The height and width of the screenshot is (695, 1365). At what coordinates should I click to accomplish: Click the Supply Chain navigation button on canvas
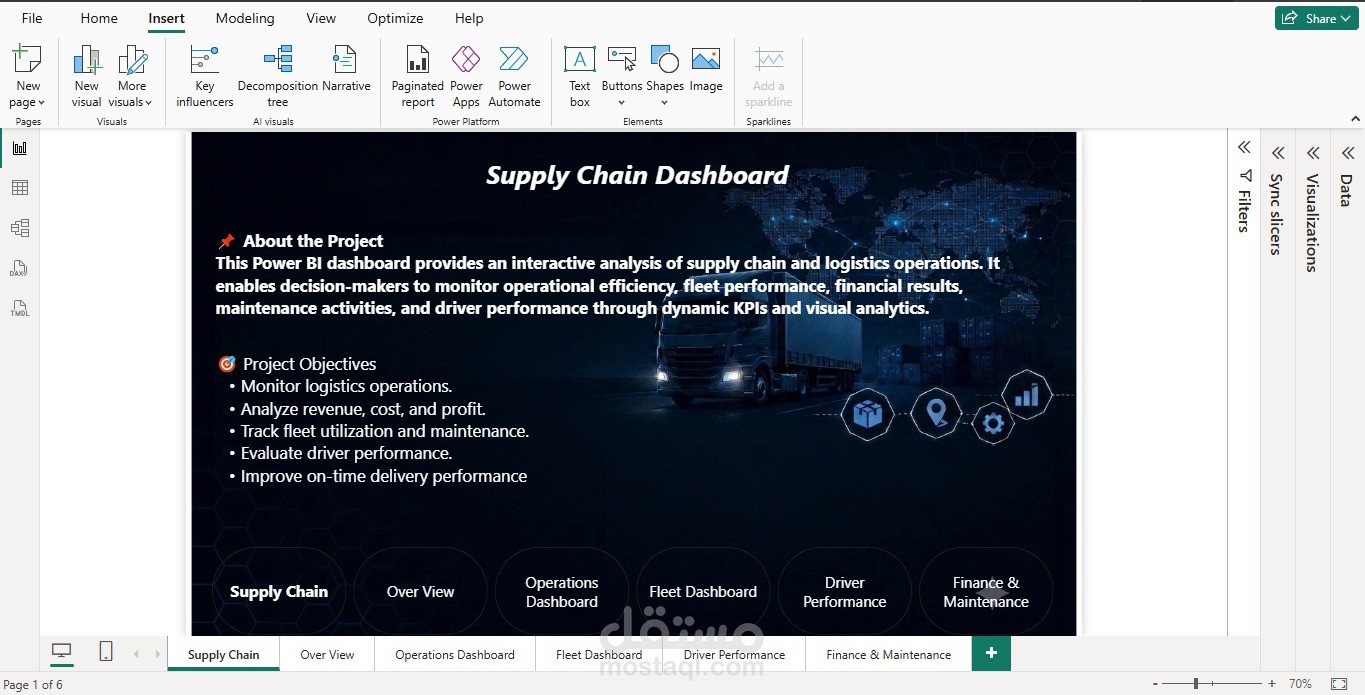(279, 592)
